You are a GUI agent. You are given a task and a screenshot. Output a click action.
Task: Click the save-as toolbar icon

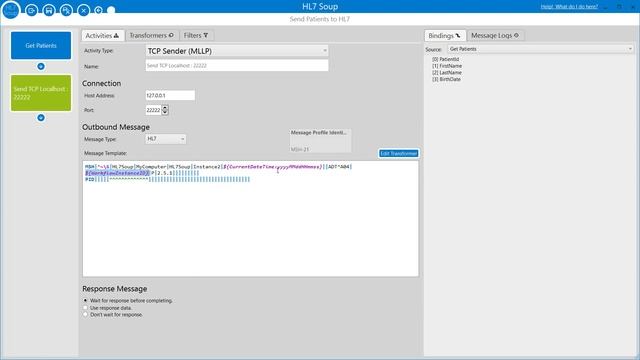pyautogui.click(x=66, y=10)
